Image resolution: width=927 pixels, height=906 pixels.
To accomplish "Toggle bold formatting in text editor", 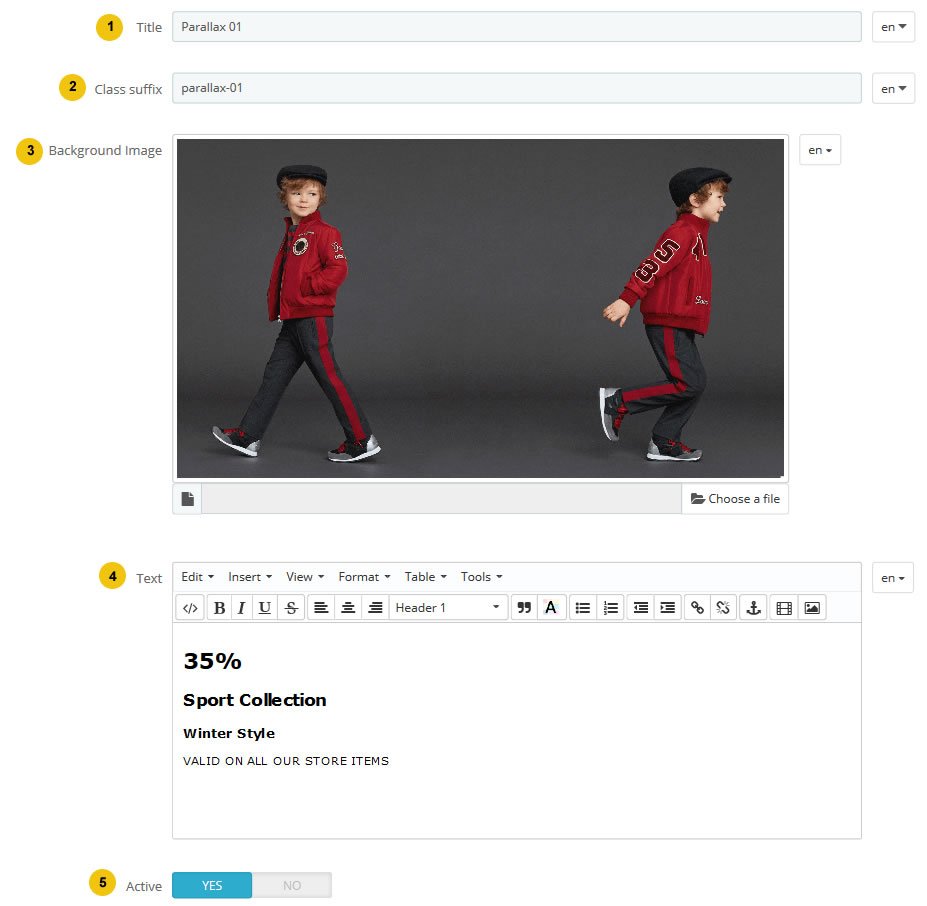I will (219, 608).
